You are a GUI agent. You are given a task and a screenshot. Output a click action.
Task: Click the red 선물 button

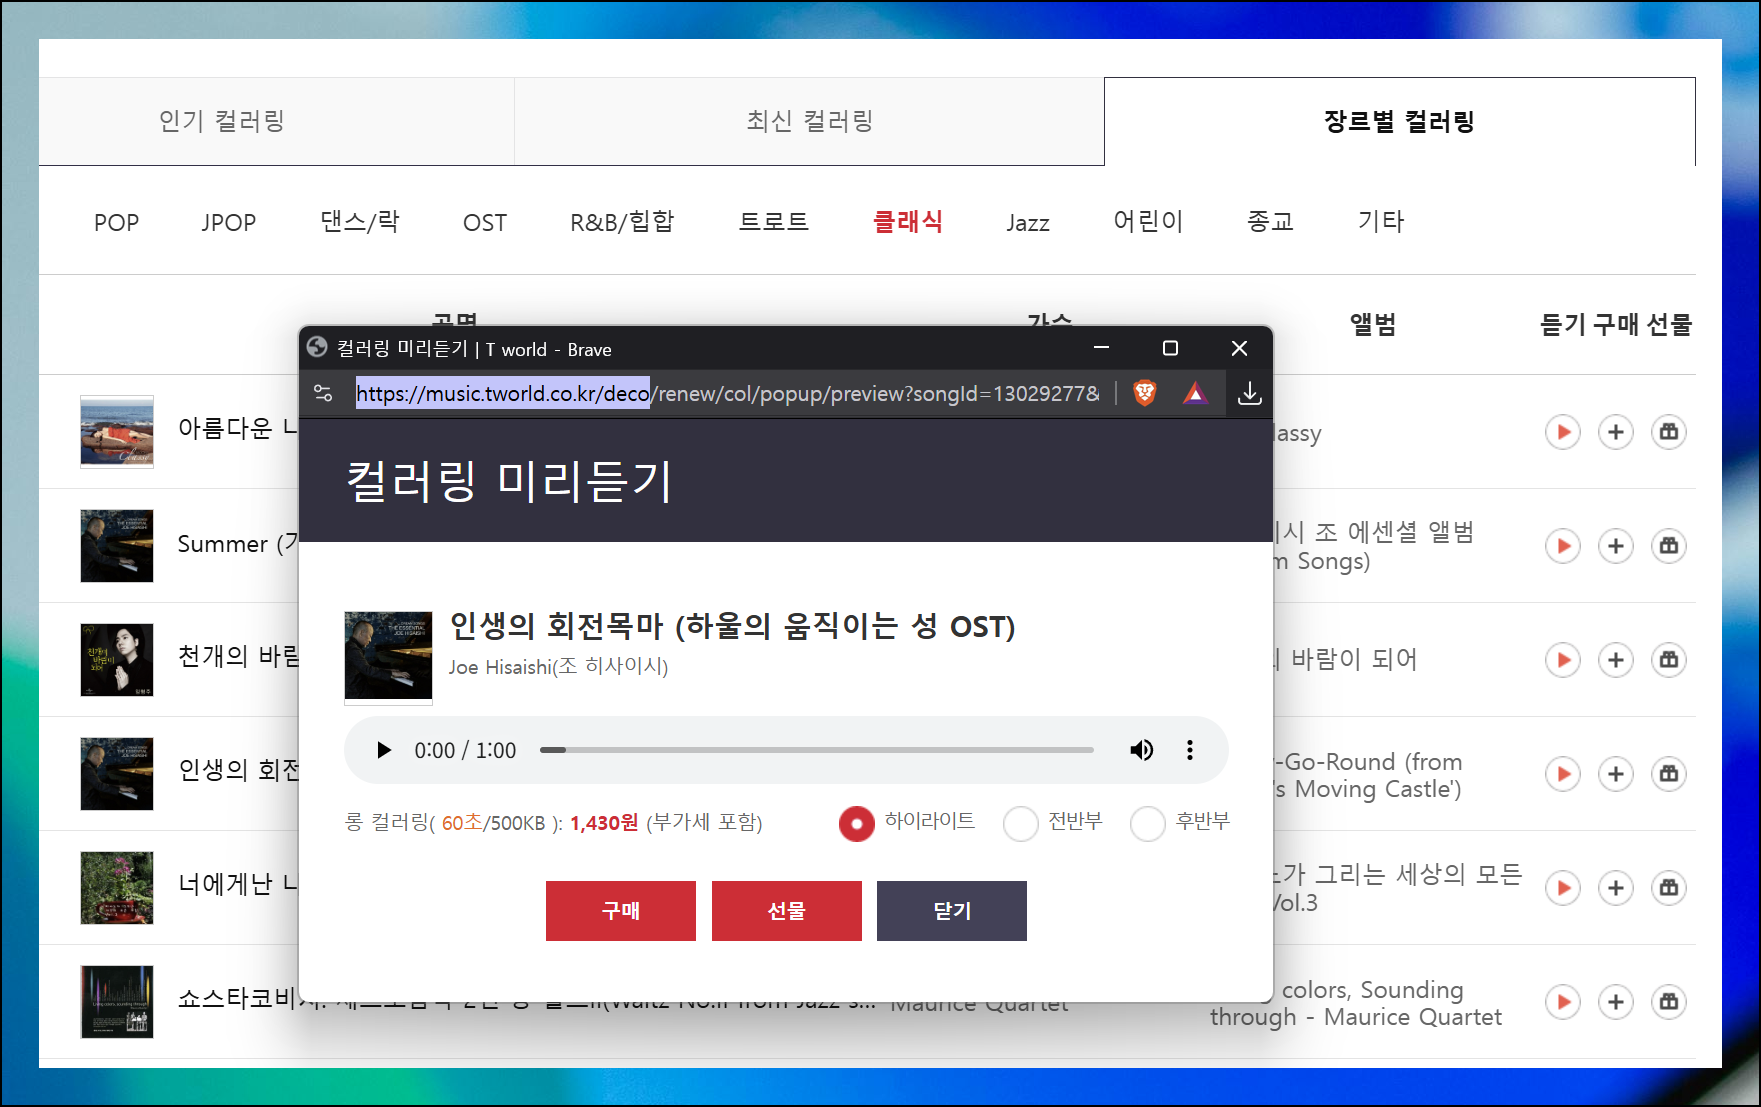(x=787, y=911)
